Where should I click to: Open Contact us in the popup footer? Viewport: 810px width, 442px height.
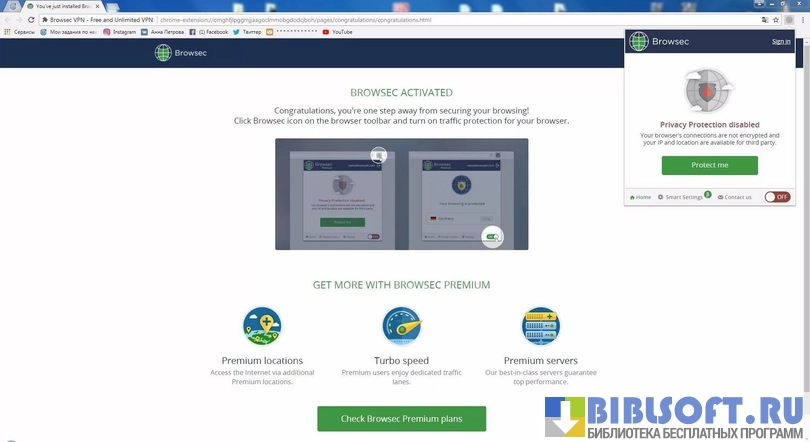click(x=735, y=197)
